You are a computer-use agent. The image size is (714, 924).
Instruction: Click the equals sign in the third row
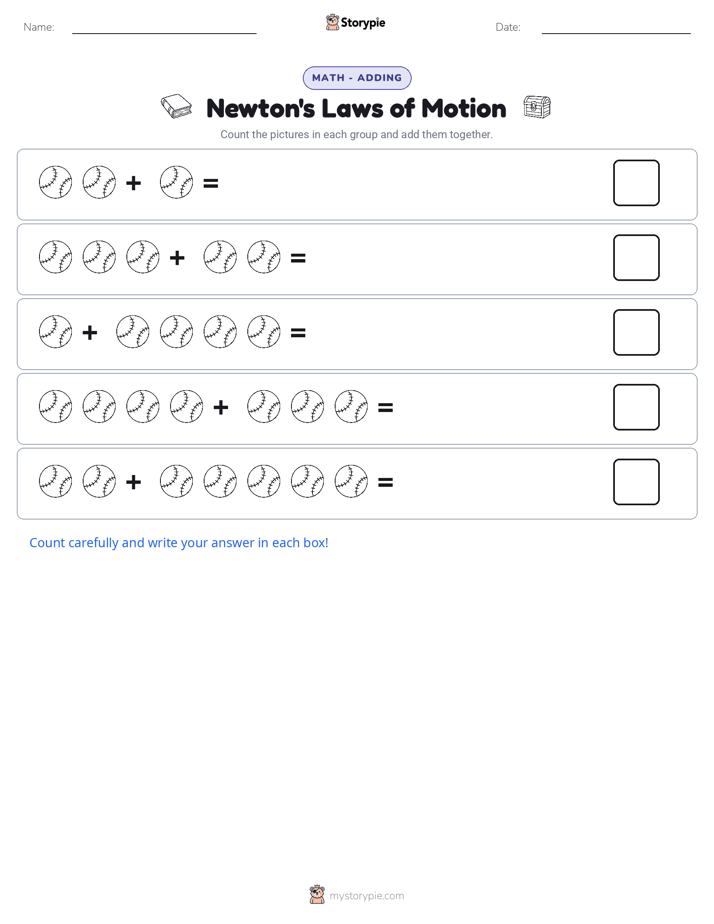click(x=298, y=333)
